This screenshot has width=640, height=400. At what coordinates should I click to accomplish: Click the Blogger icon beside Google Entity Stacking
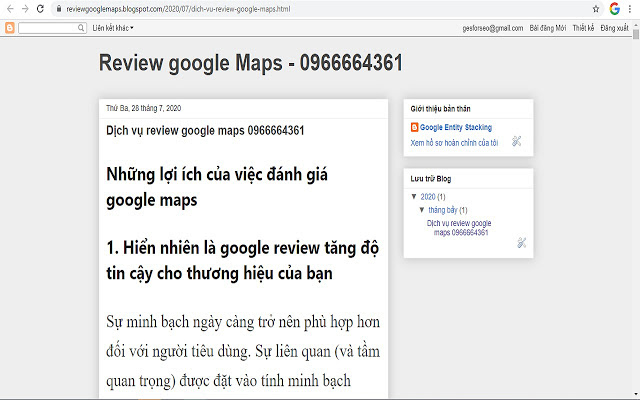pos(414,127)
